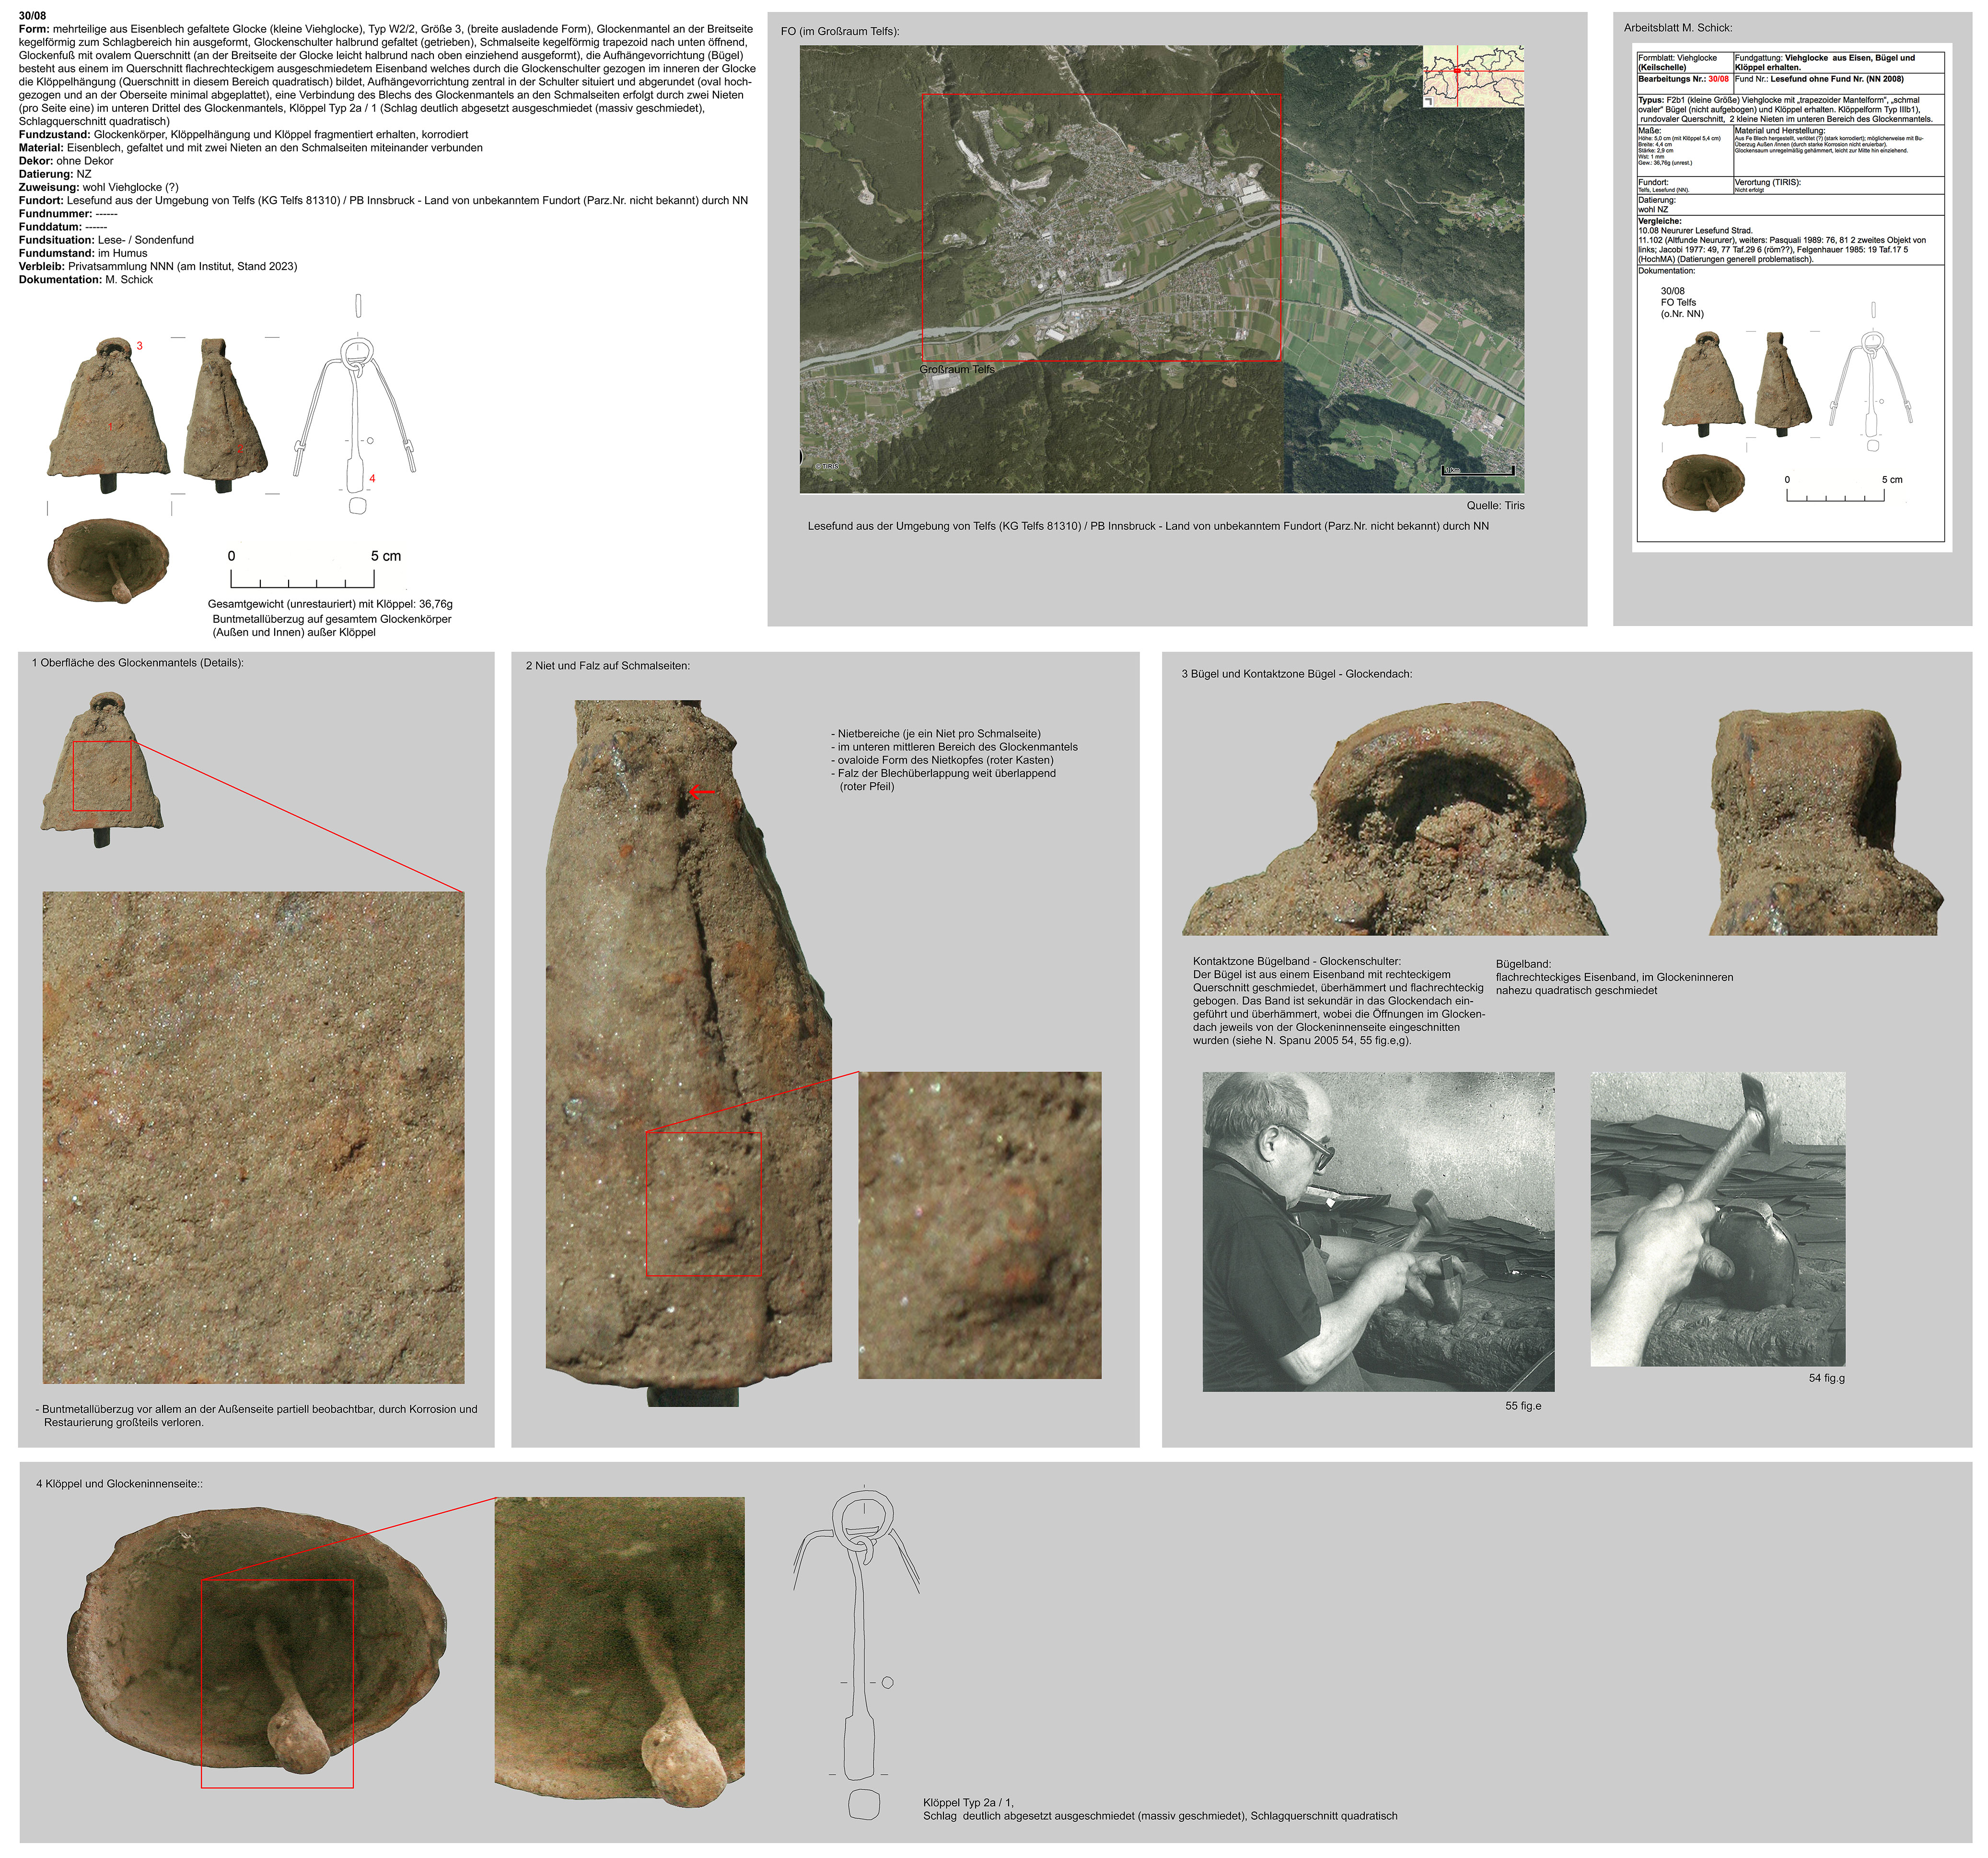Click the red number 3 marker on bell
The width and height of the screenshot is (1988, 1858).
(139, 346)
